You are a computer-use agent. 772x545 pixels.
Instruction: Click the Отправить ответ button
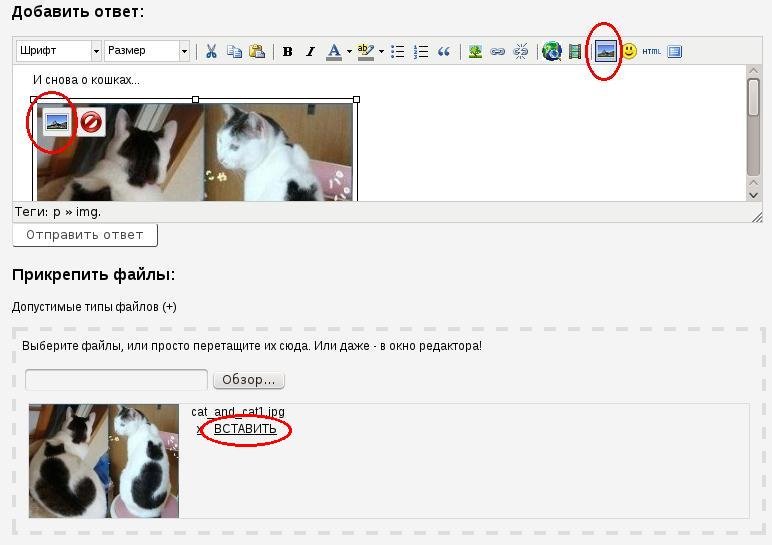coord(85,235)
